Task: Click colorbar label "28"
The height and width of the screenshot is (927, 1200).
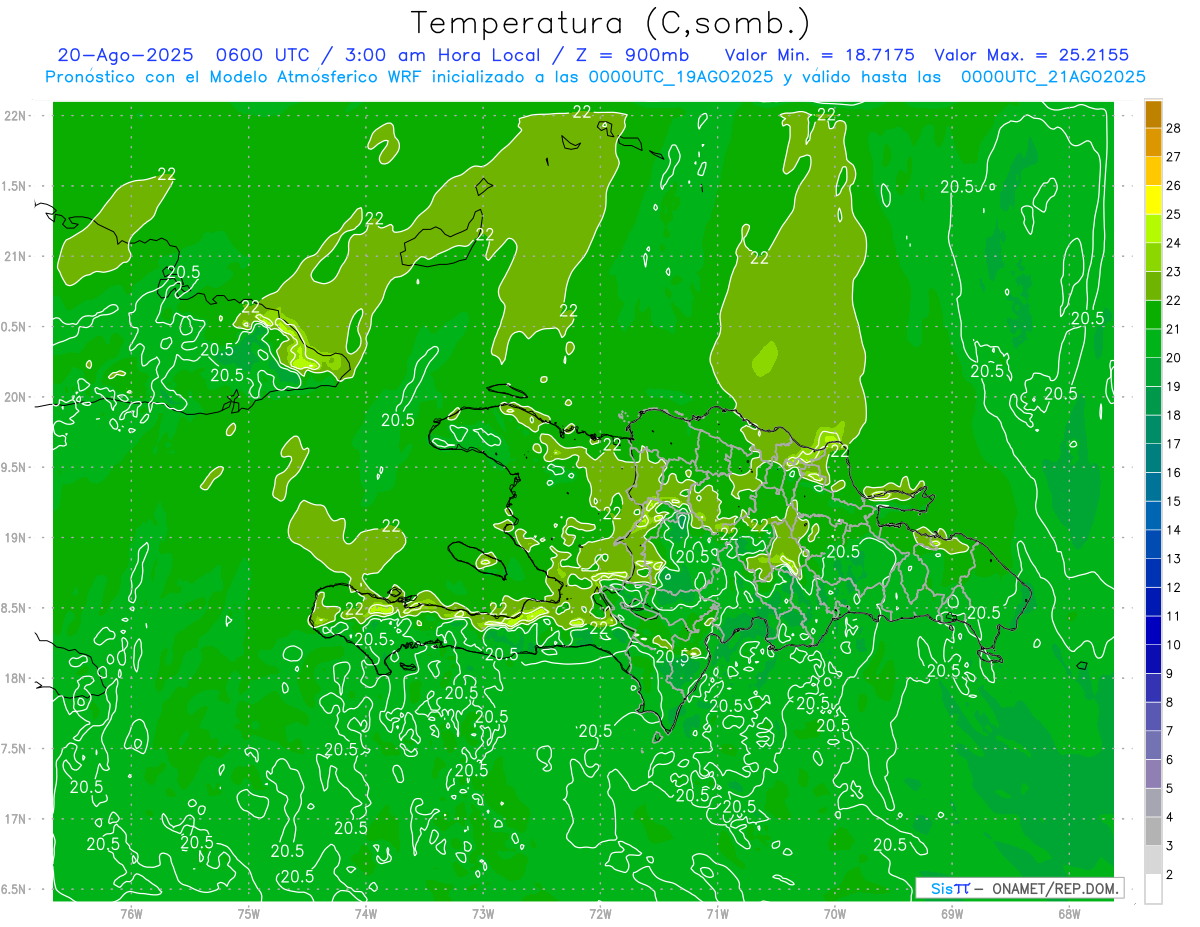Action: click(x=1174, y=128)
